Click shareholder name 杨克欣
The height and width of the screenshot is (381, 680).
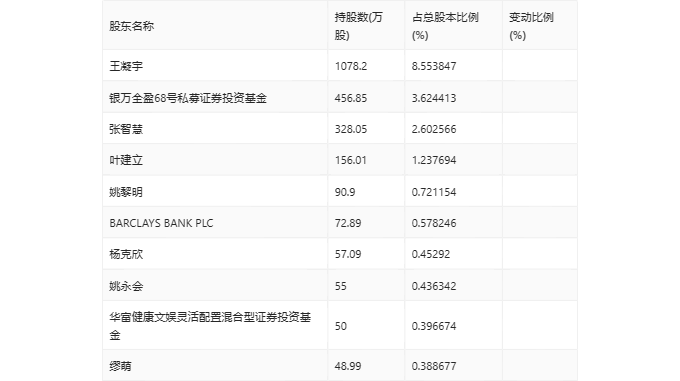click(x=126, y=254)
